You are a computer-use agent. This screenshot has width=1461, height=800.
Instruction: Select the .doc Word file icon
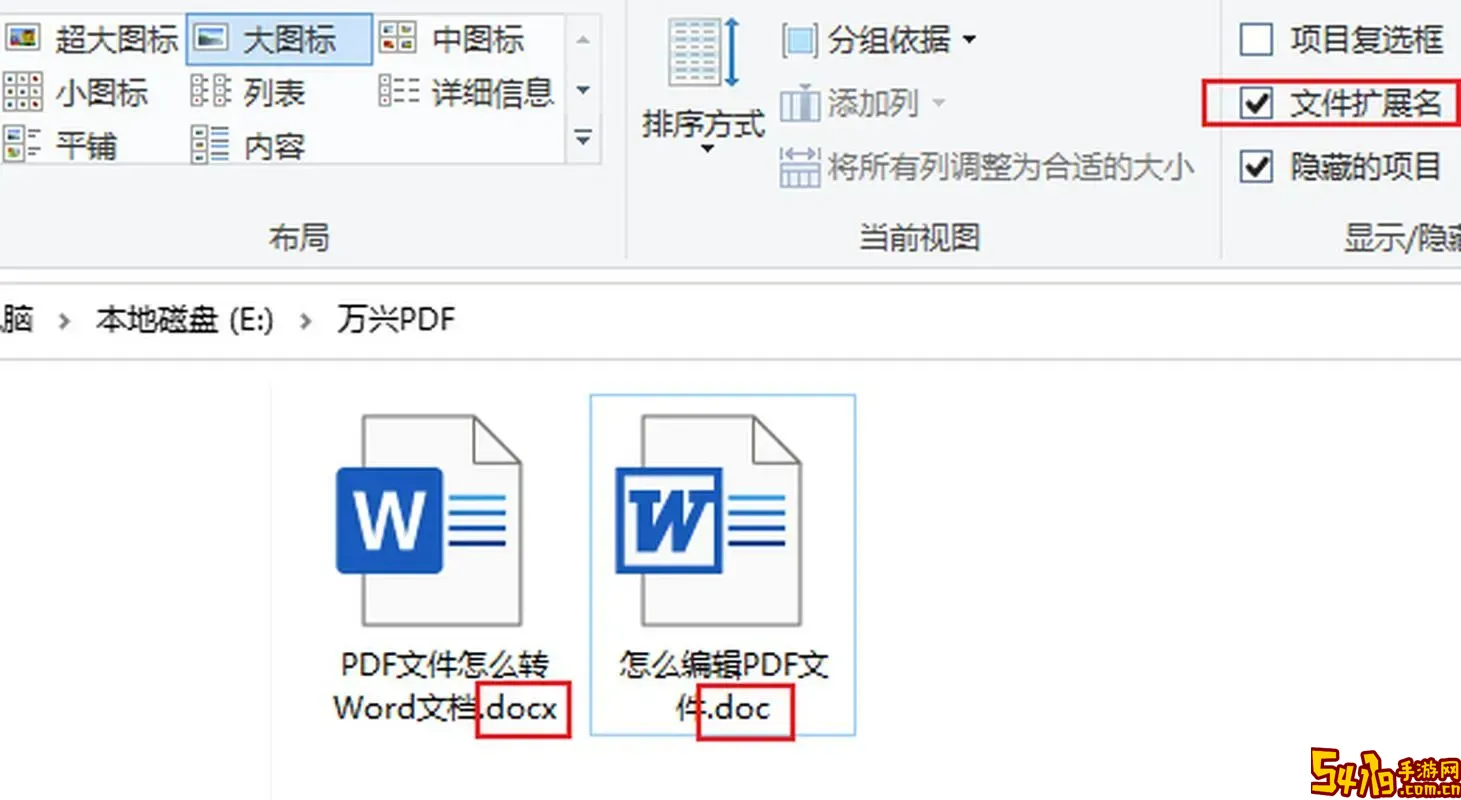(x=710, y=520)
